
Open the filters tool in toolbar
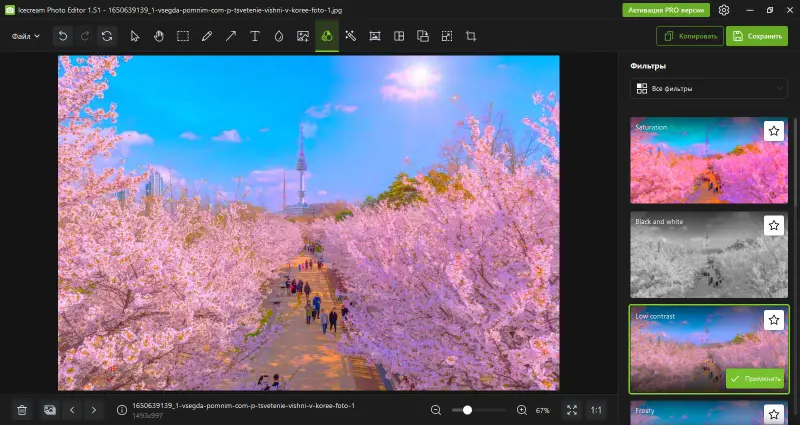click(x=327, y=36)
